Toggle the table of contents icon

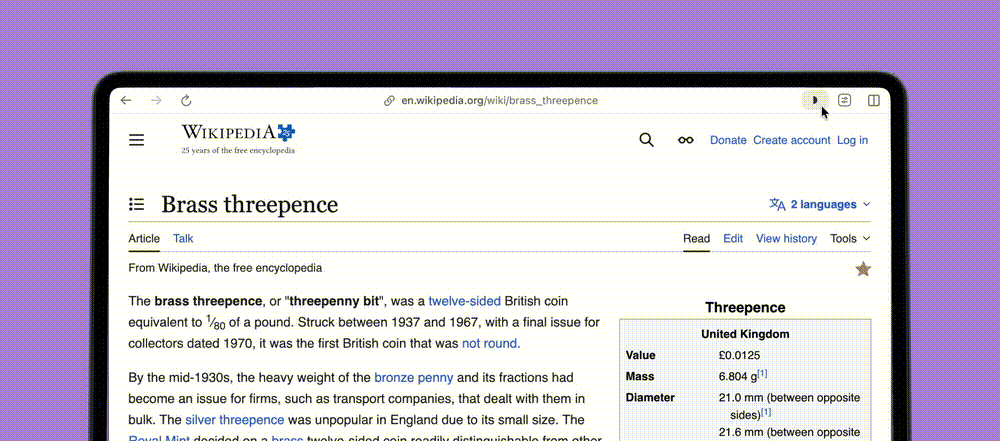coord(137,205)
